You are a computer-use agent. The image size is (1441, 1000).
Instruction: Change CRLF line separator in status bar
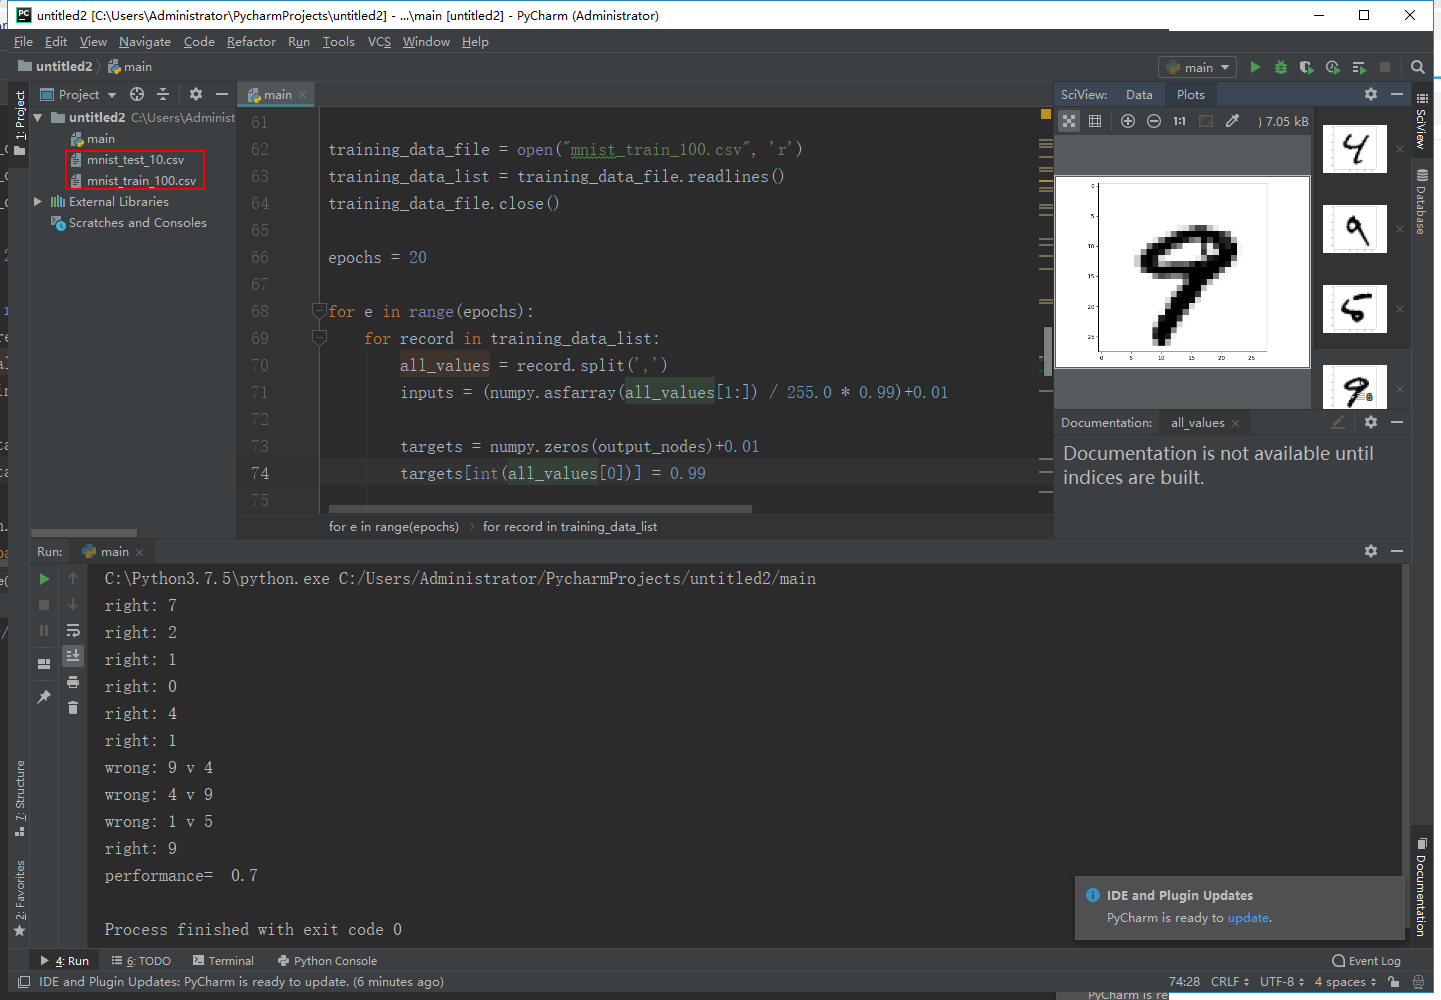(1230, 982)
